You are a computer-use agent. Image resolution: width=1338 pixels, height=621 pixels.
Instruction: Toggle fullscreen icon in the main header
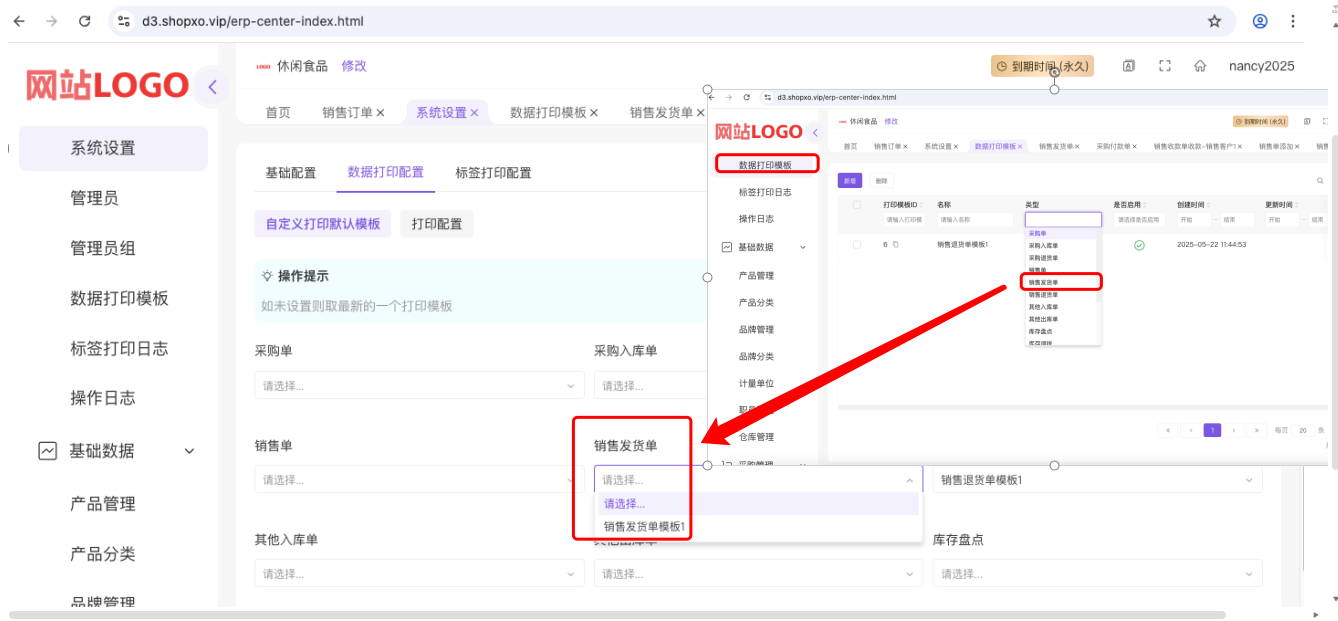point(1164,66)
